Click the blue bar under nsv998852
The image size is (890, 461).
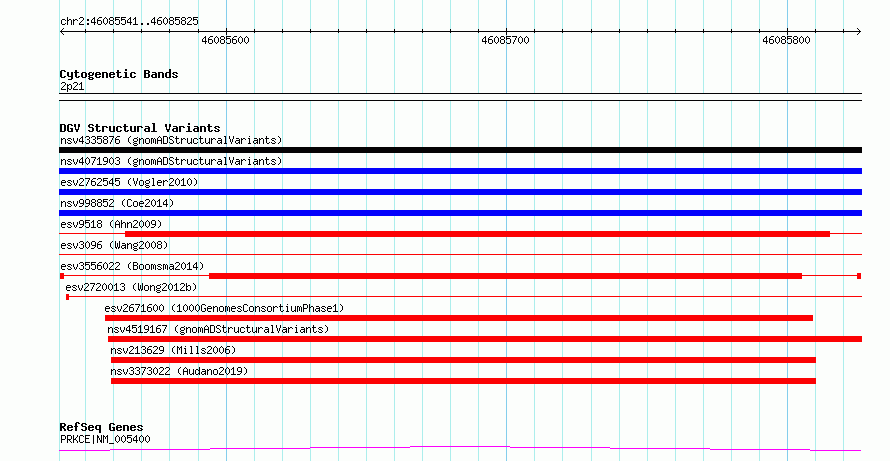(x=460, y=213)
